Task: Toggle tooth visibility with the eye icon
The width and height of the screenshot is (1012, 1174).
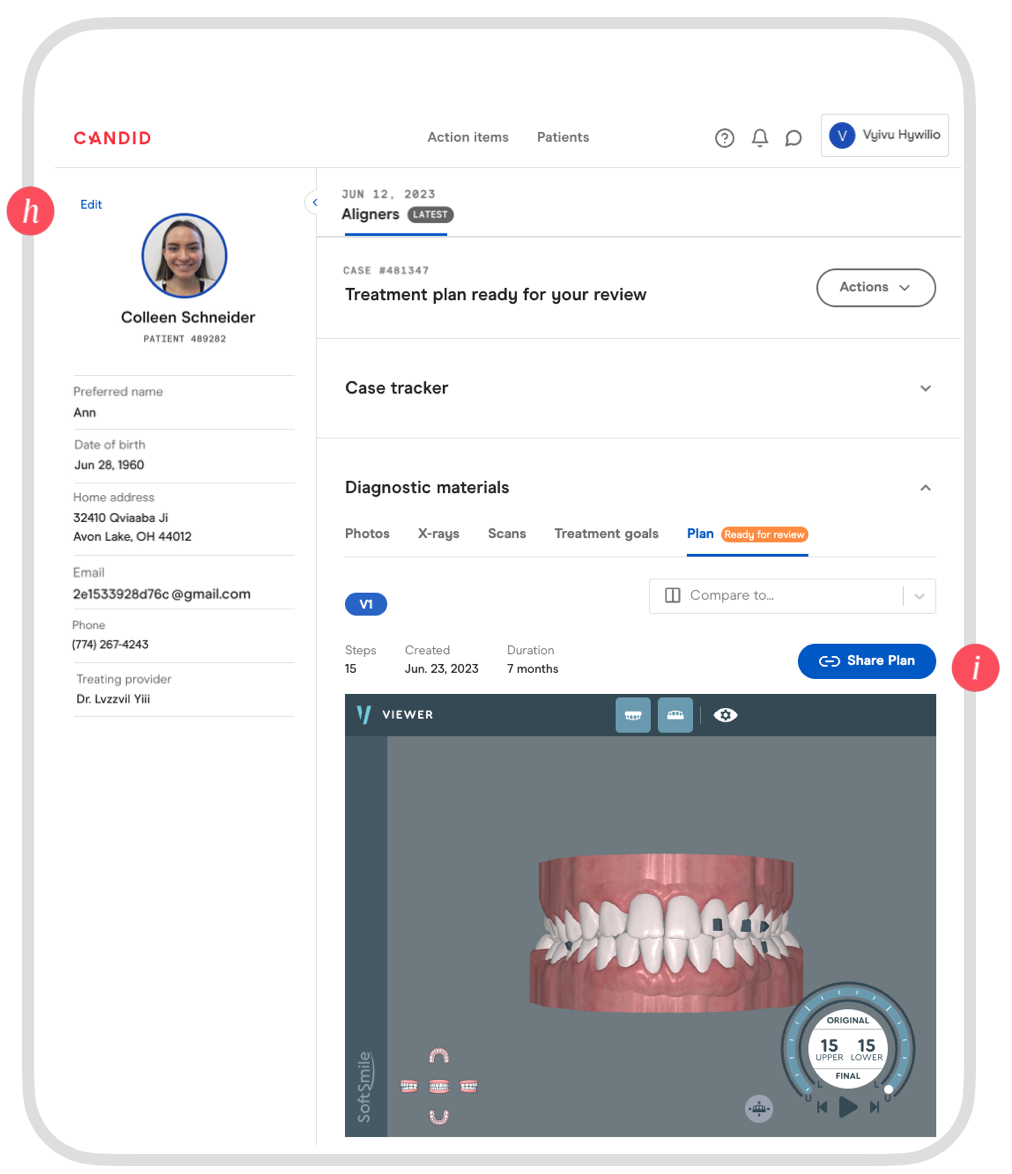Action: coord(724,715)
